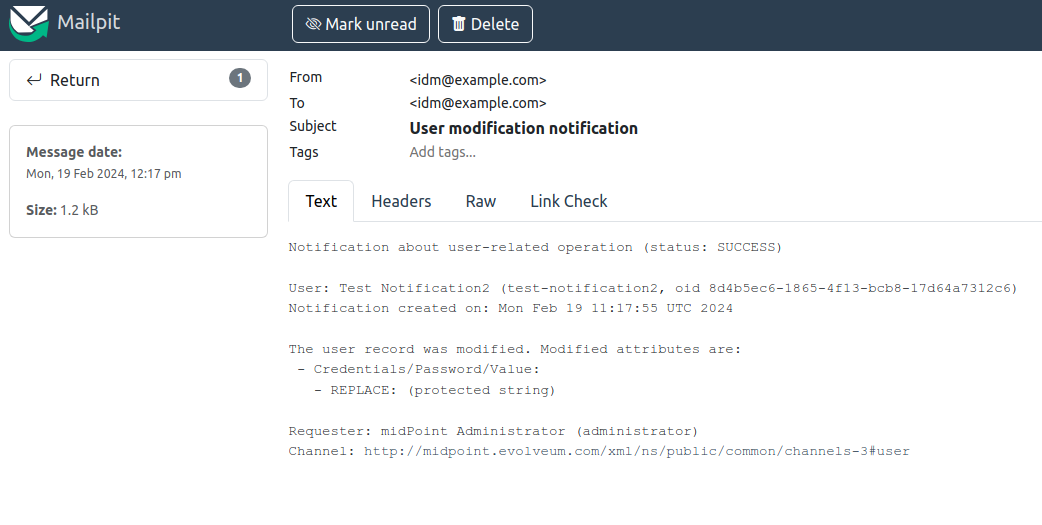The width and height of the screenshot is (1042, 525).
Task: Switch to the Text tab
Action: [321, 201]
